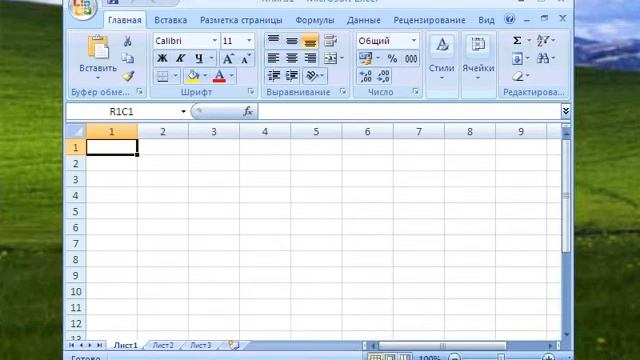Switch to the Главная tab
Image resolution: width=640 pixels, height=360 pixels.
click(x=125, y=20)
